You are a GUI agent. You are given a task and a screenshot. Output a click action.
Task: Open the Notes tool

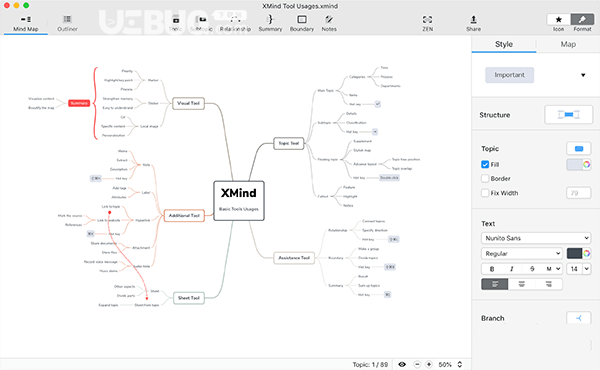pos(329,23)
